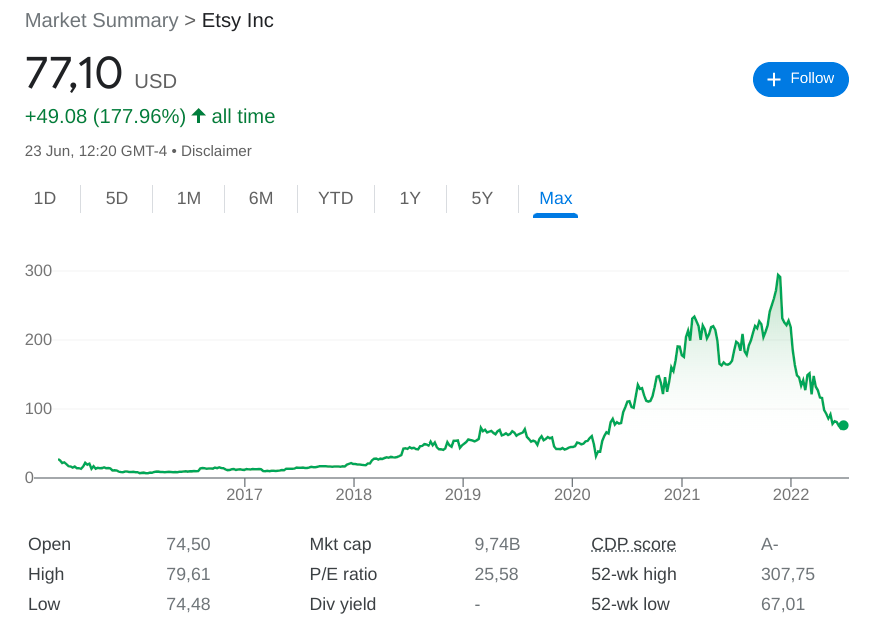Click the 52-wk high value 307,75

[787, 574]
